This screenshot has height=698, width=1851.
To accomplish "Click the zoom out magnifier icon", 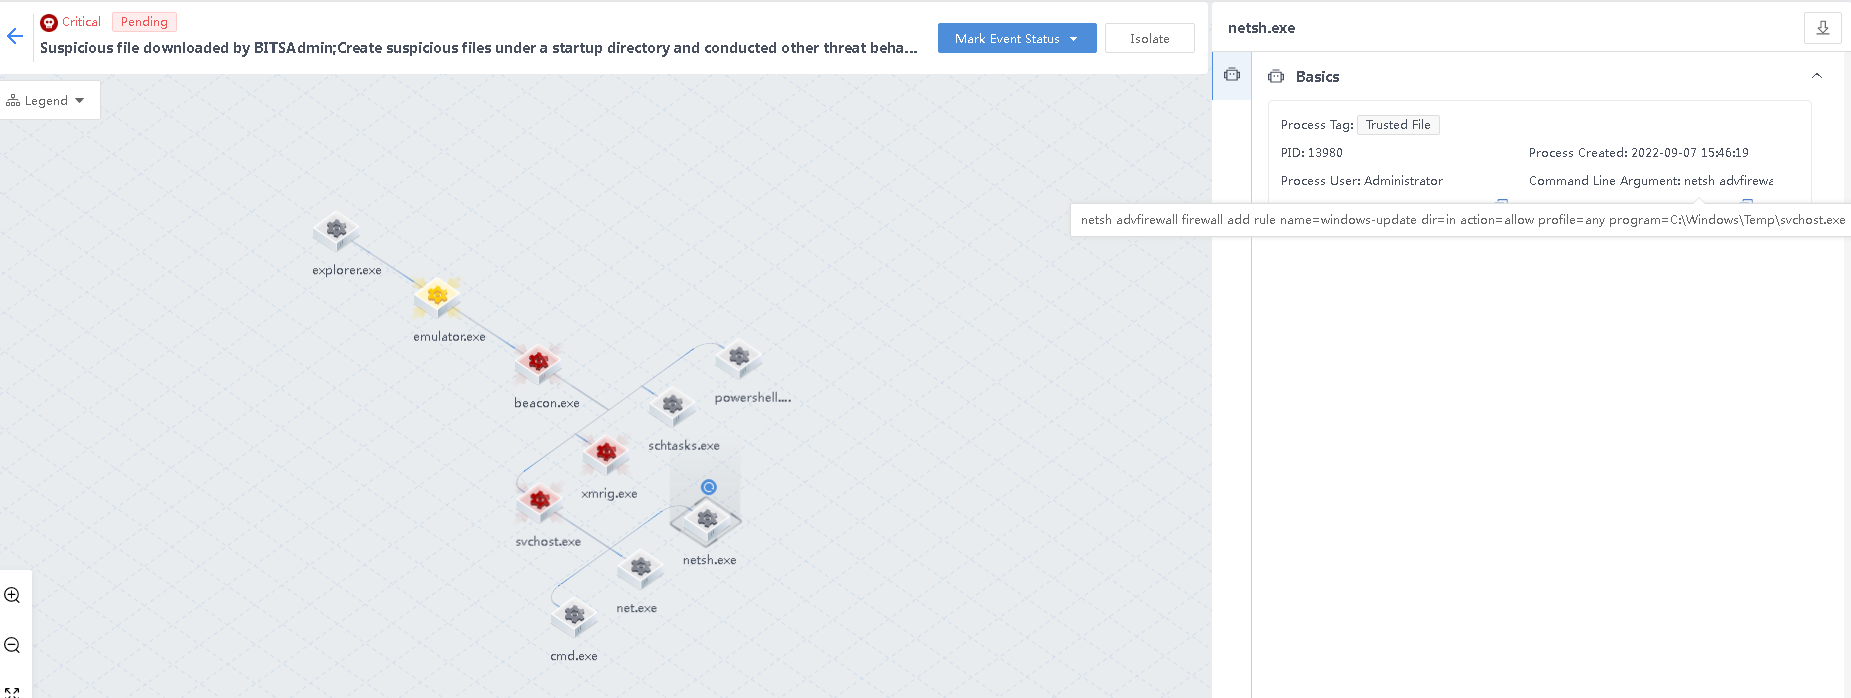I will coord(13,645).
